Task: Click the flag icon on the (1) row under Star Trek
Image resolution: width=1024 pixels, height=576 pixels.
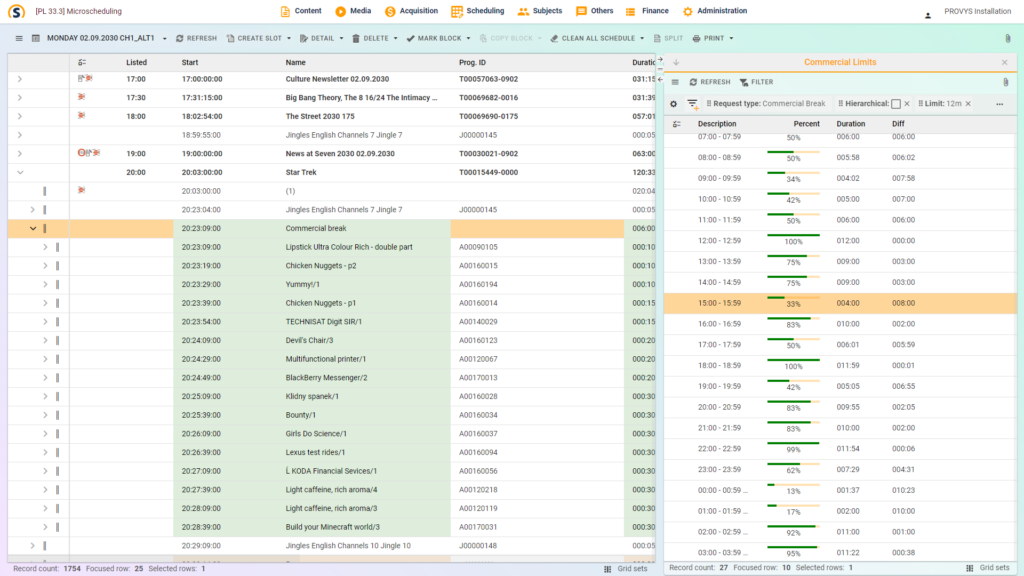Action: pos(81,191)
